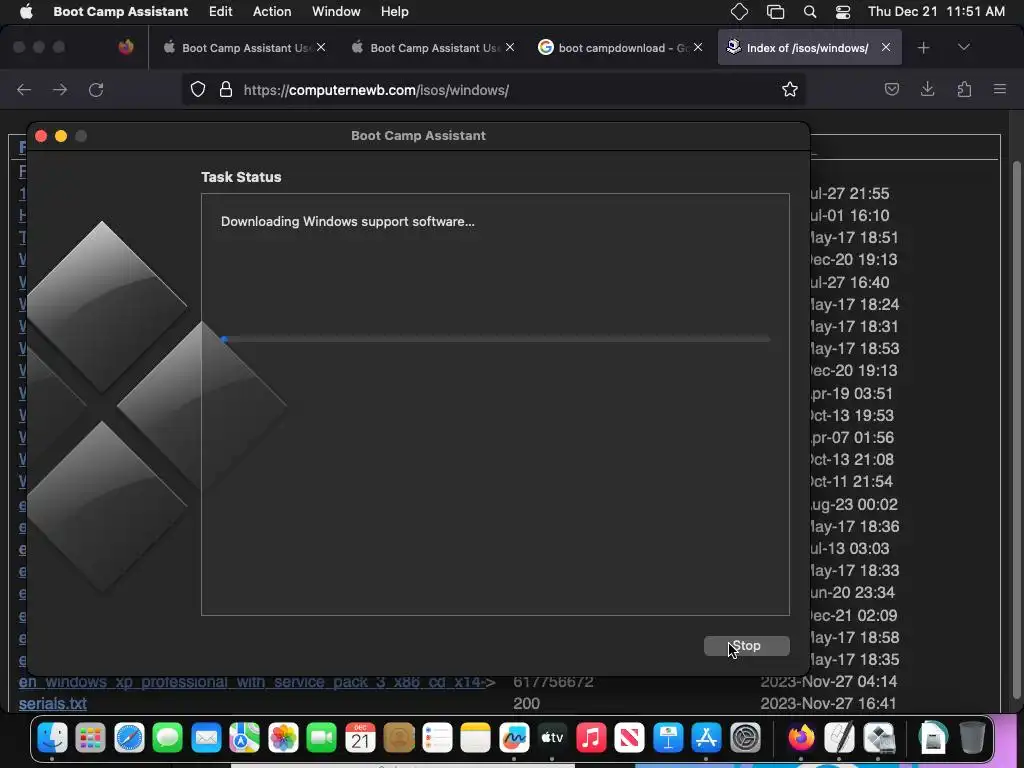Click the download progress bar

point(496,339)
